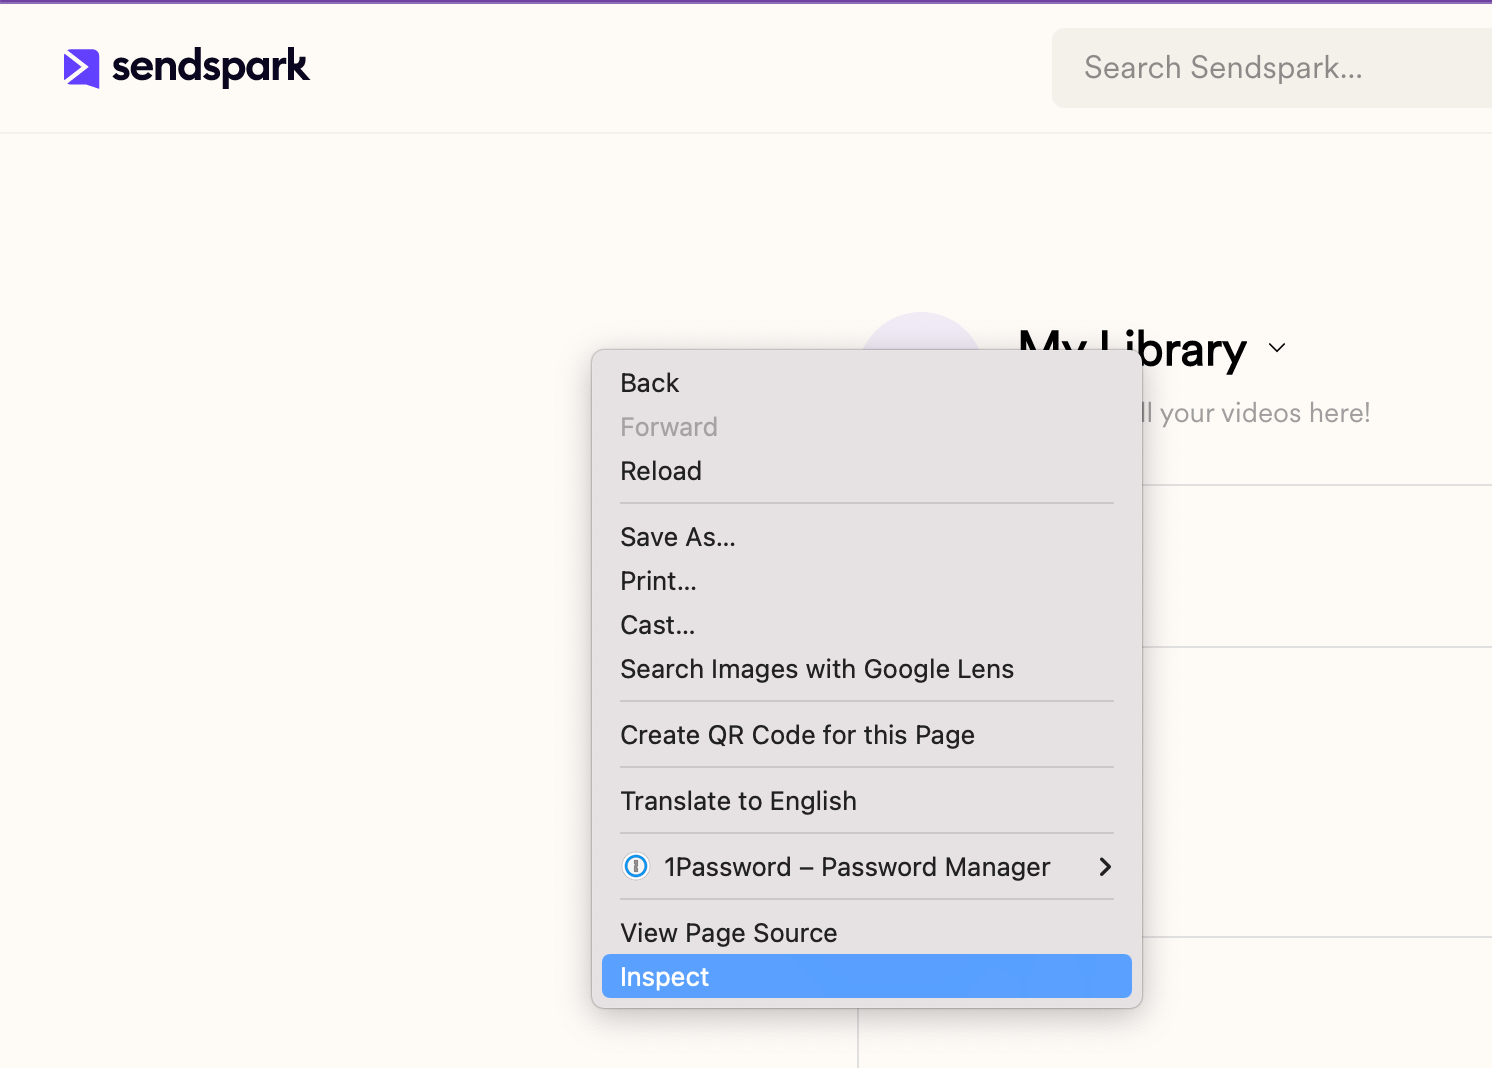Expand the My Library dropdown chevron
This screenshot has height=1068, width=1492.
[x=1277, y=348]
